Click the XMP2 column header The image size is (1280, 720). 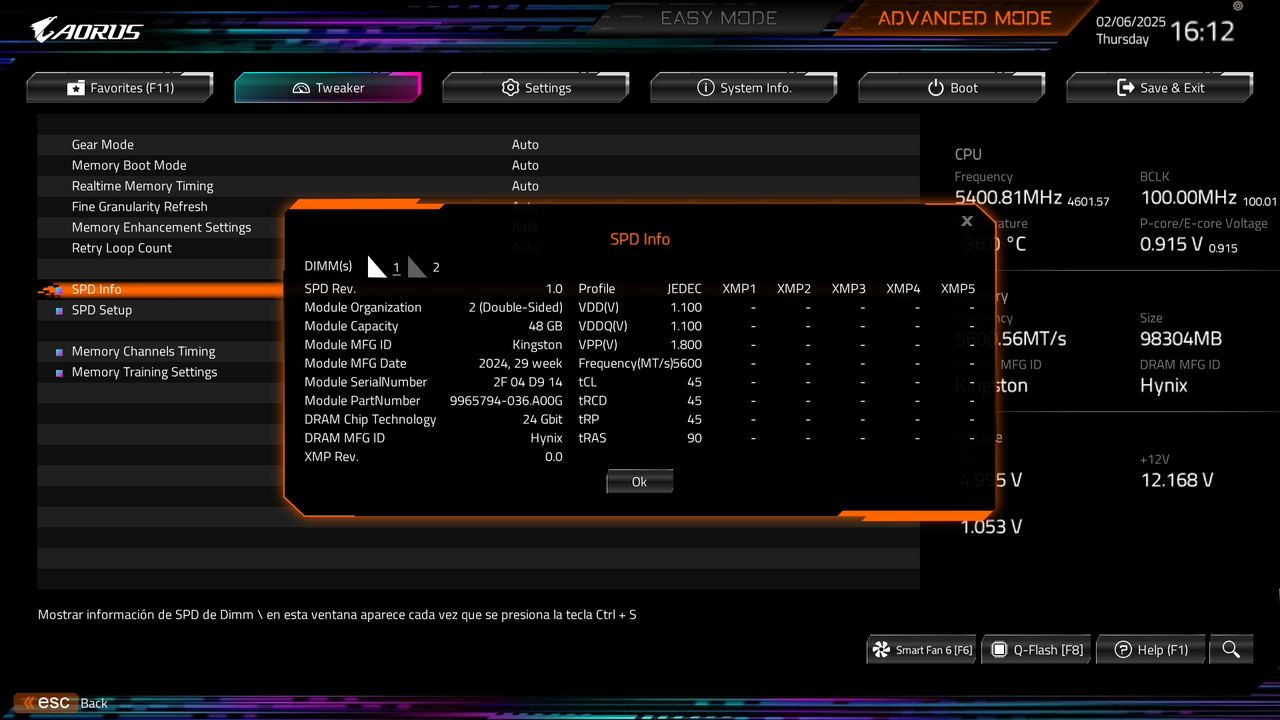(x=794, y=289)
